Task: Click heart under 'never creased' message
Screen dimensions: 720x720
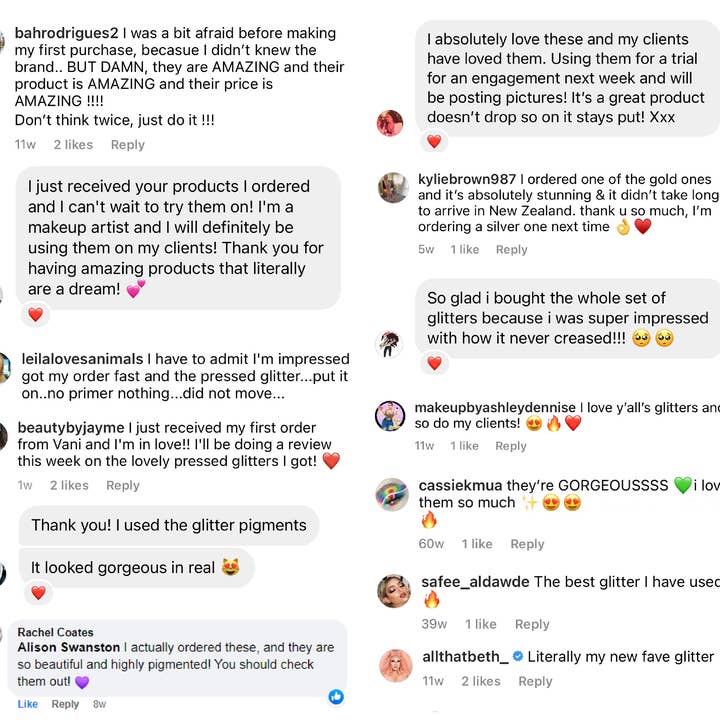Action: click(x=434, y=363)
